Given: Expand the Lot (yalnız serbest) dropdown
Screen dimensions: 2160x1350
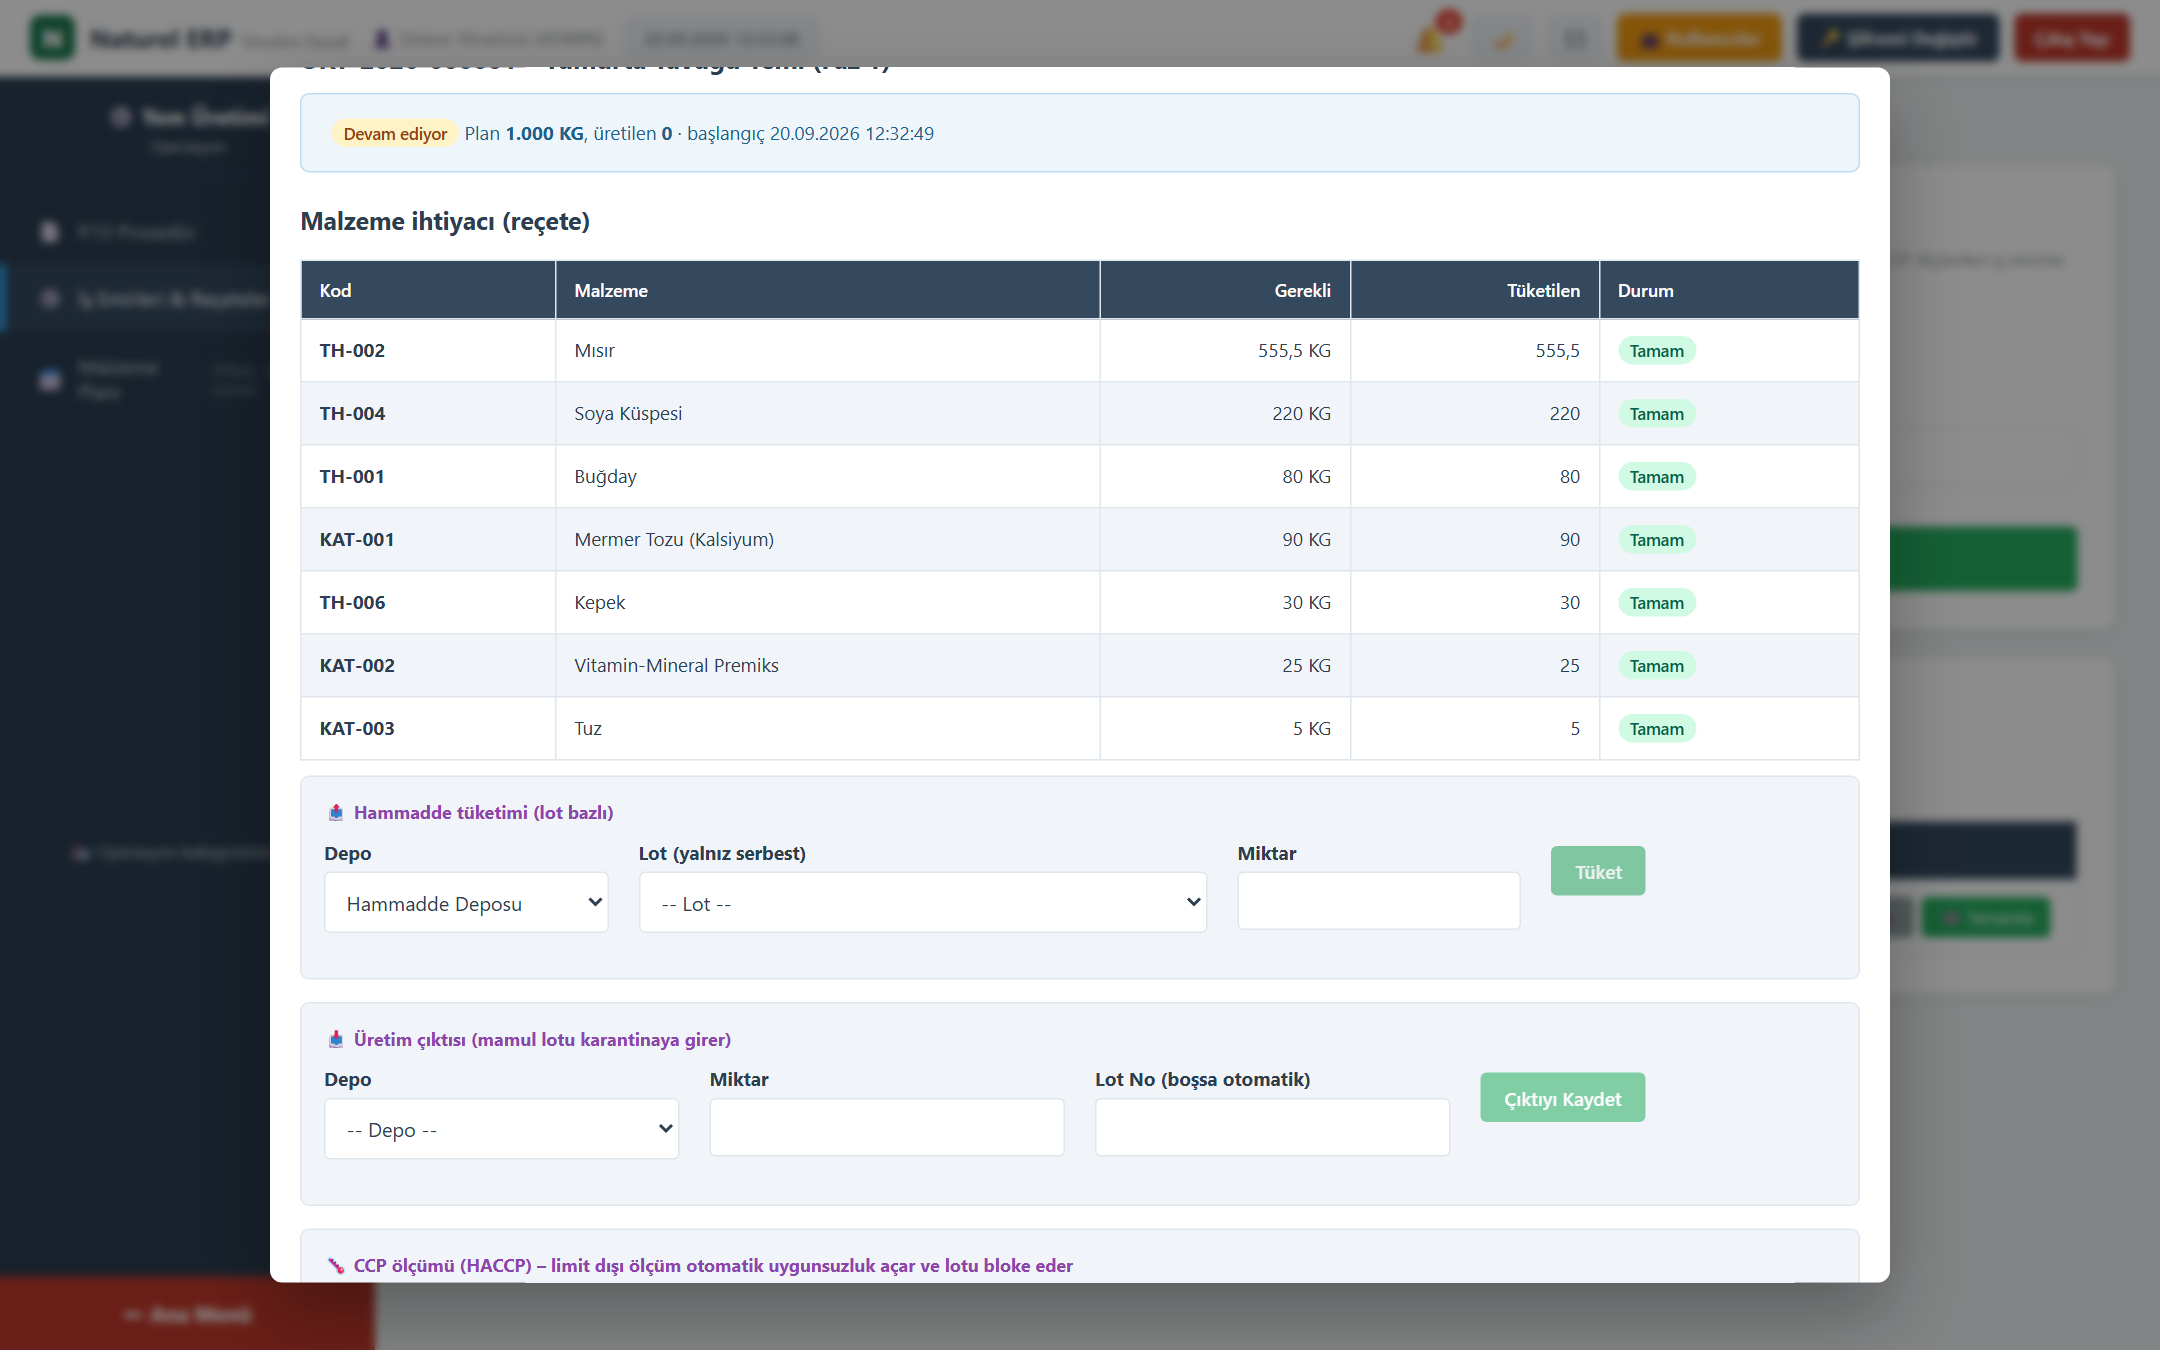Looking at the screenshot, I should click(x=922, y=903).
